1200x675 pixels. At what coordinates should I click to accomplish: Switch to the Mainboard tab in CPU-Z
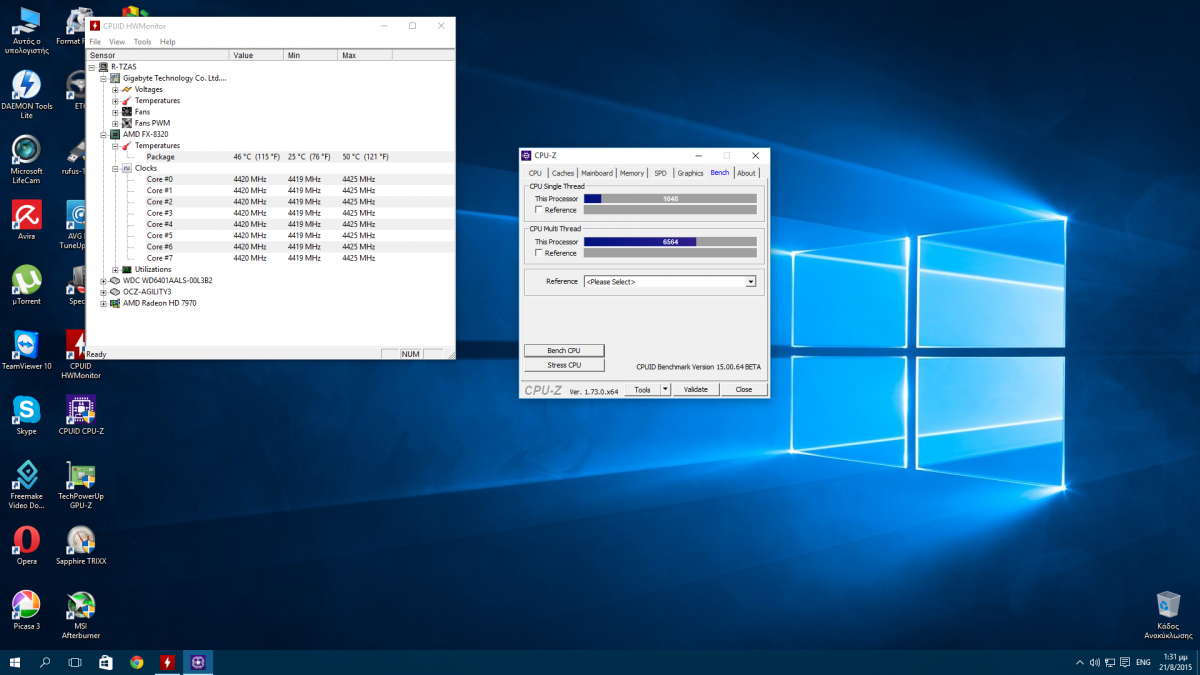[597, 173]
